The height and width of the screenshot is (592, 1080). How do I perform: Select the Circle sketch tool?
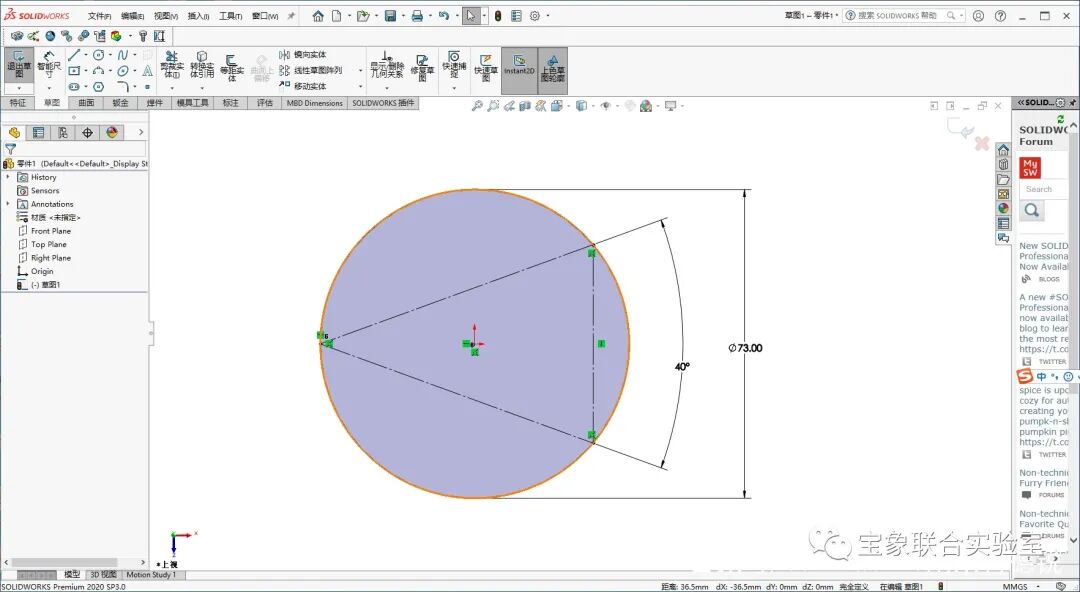98,54
